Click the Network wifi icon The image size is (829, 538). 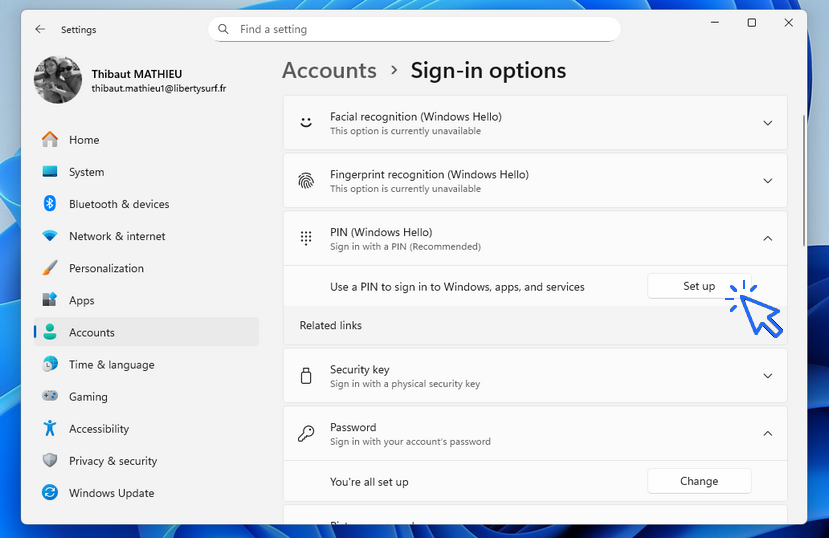(50, 236)
